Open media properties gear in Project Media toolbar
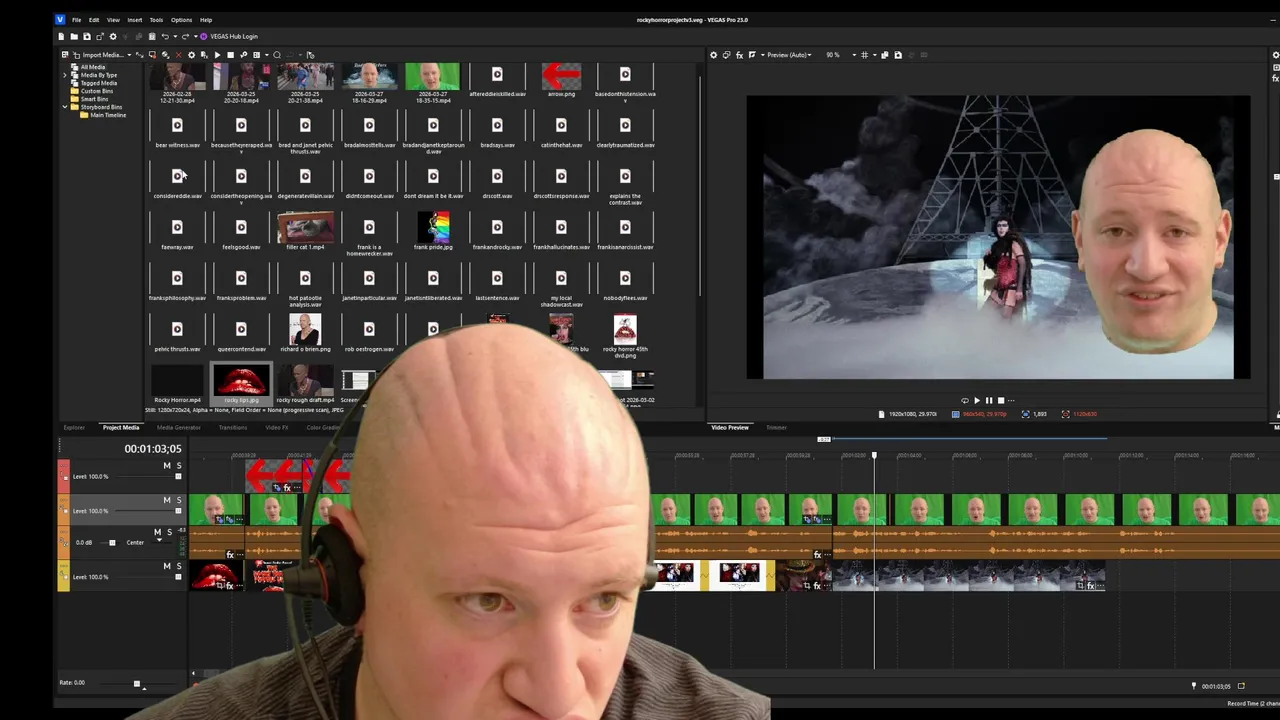Screen dimensions: 1280x720 pos(191,55)
